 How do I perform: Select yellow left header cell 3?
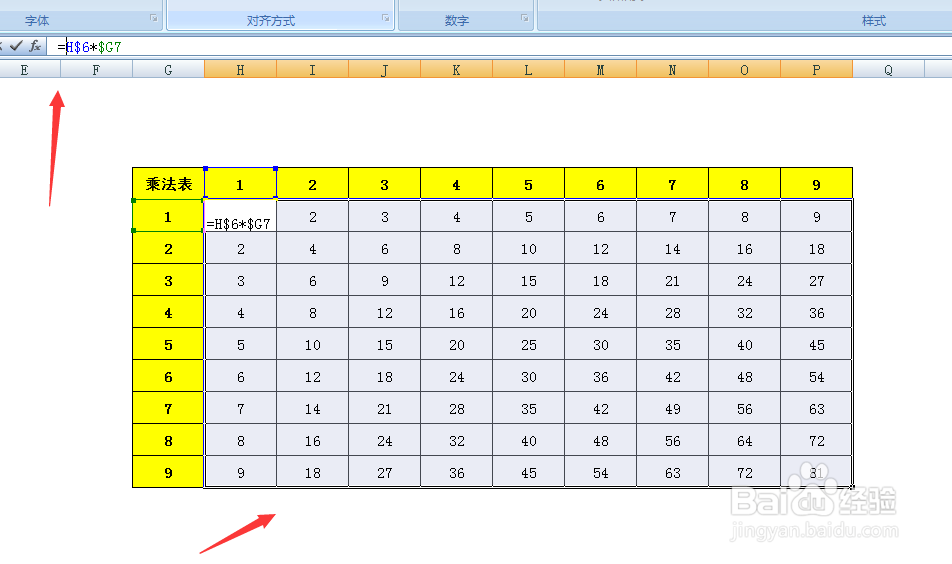[168, 280]
